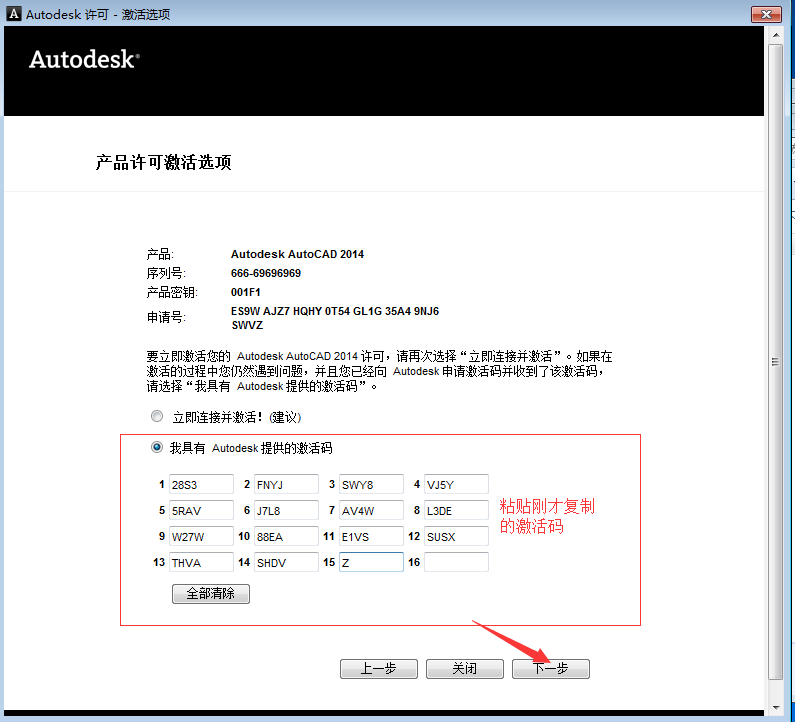
Task: Click the vertical scrollbar thumb
Action: click(x=775, y=360)
